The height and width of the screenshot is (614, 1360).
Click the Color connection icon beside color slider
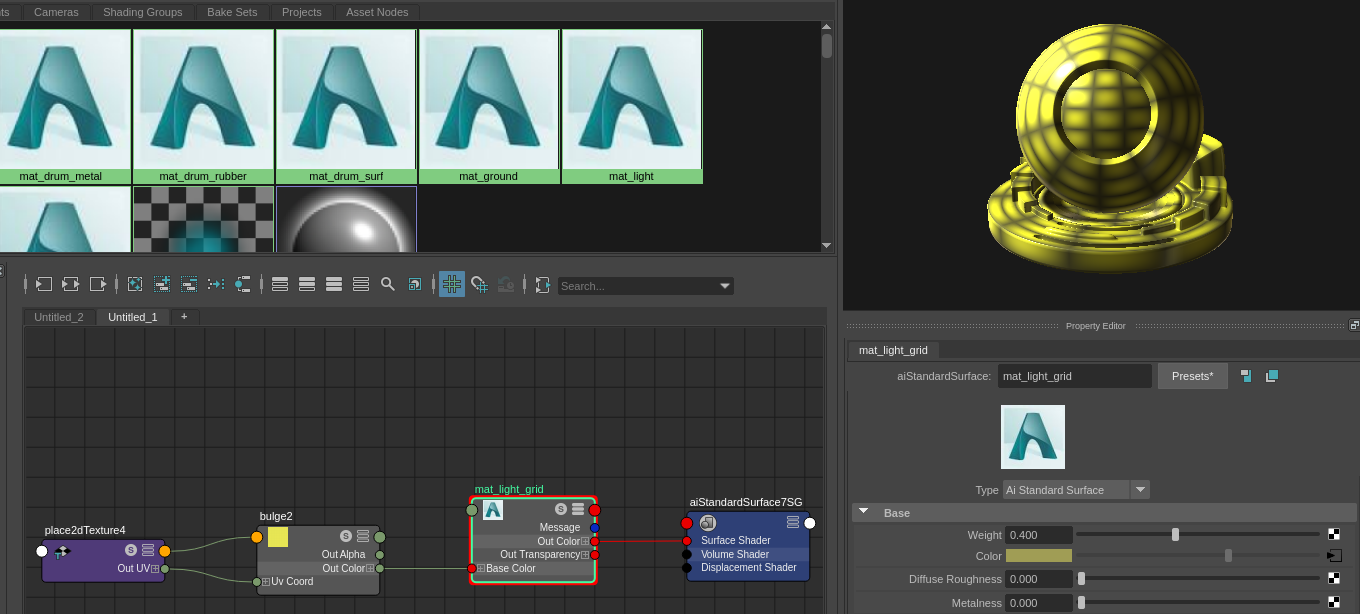[x=1334, y=556]
